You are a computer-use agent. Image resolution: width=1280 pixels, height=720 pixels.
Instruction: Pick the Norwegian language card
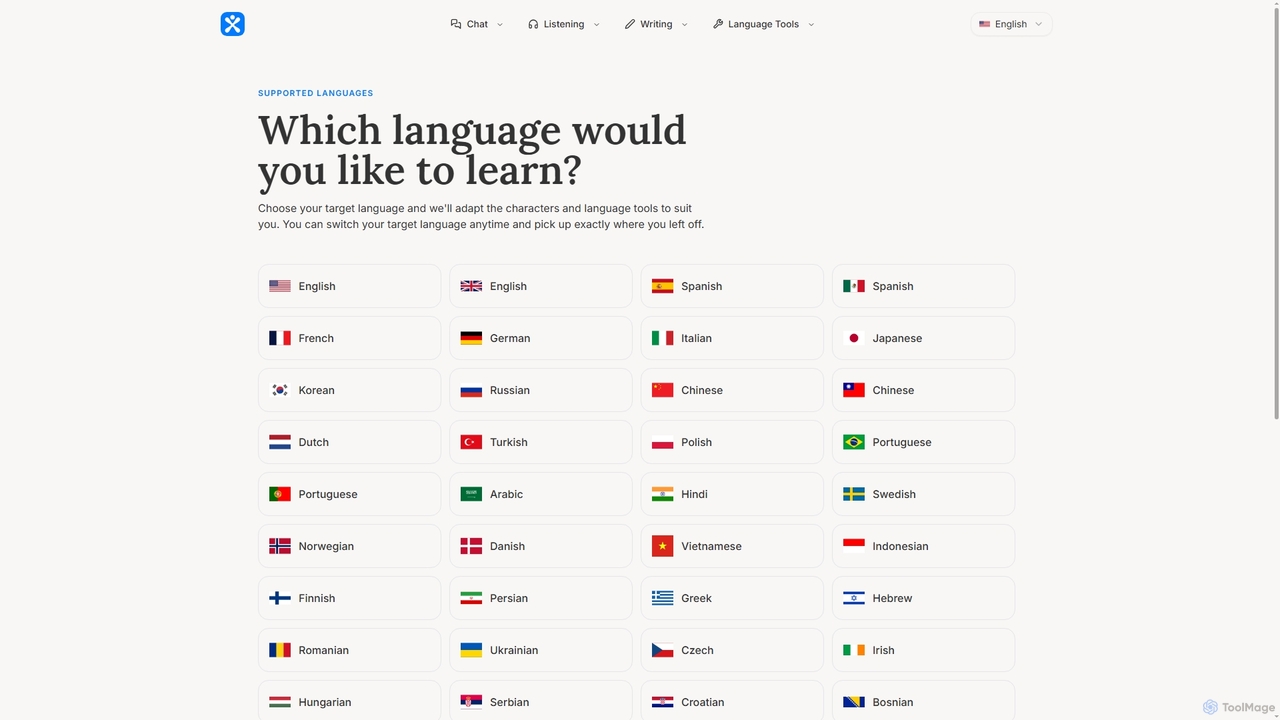pyautogui.click(x=349, y=546)
